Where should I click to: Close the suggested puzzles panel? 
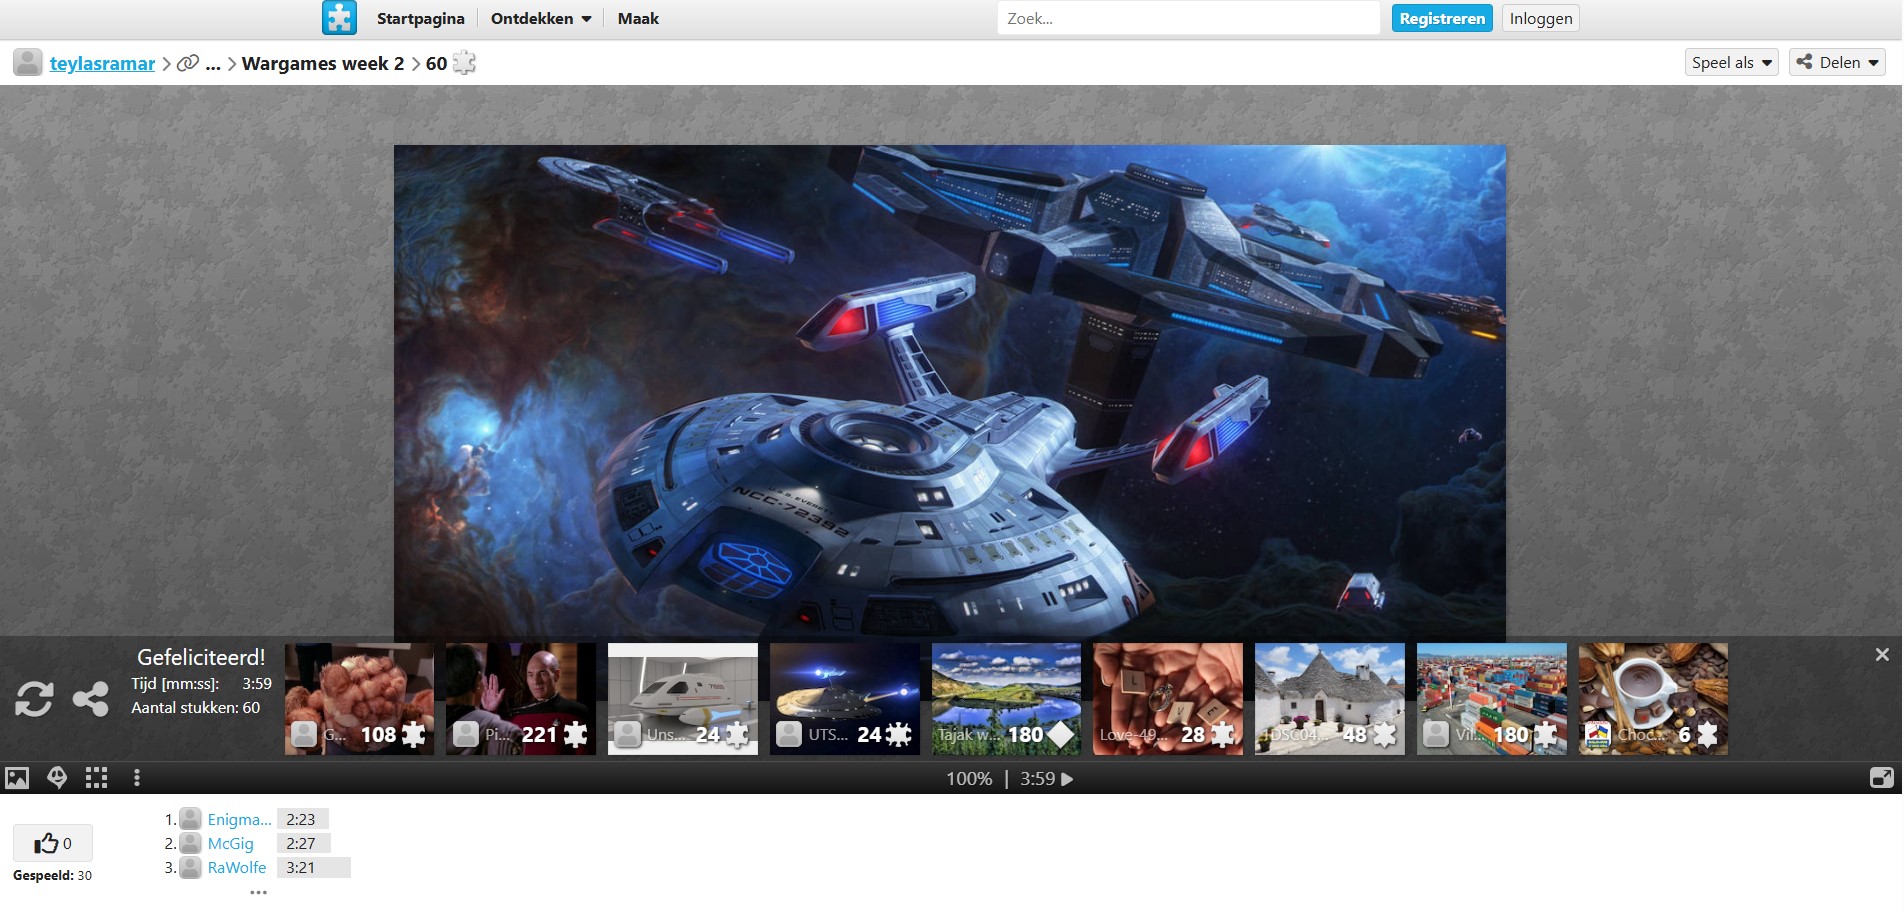click(1881, 654)
